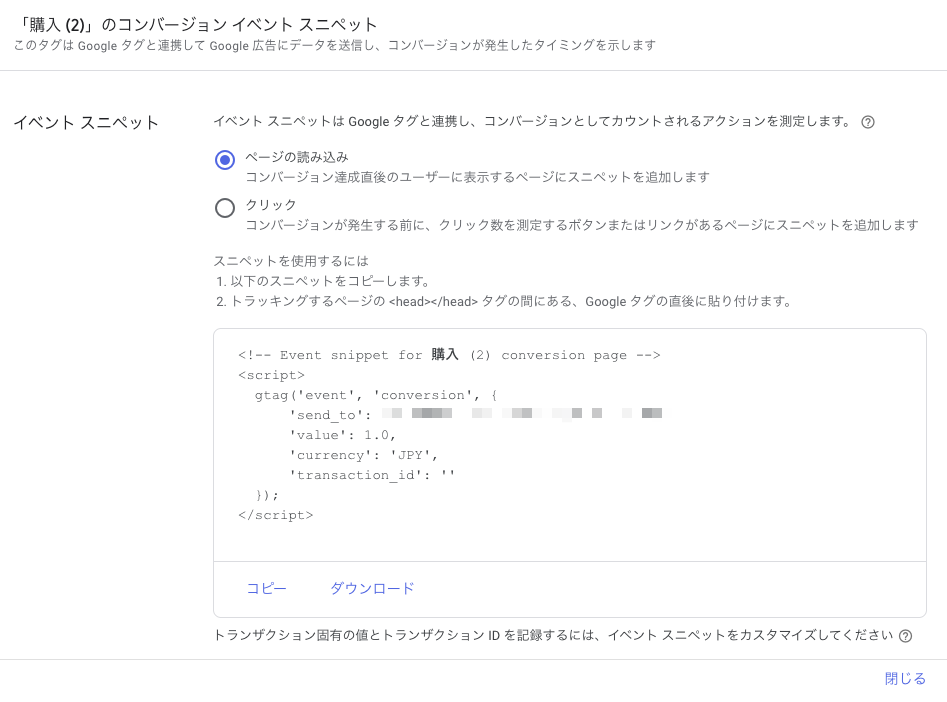This screenshot has width=947, height=702.
Task: Click the ダウンロード button below the snippet
Action: tap(372, 589)
